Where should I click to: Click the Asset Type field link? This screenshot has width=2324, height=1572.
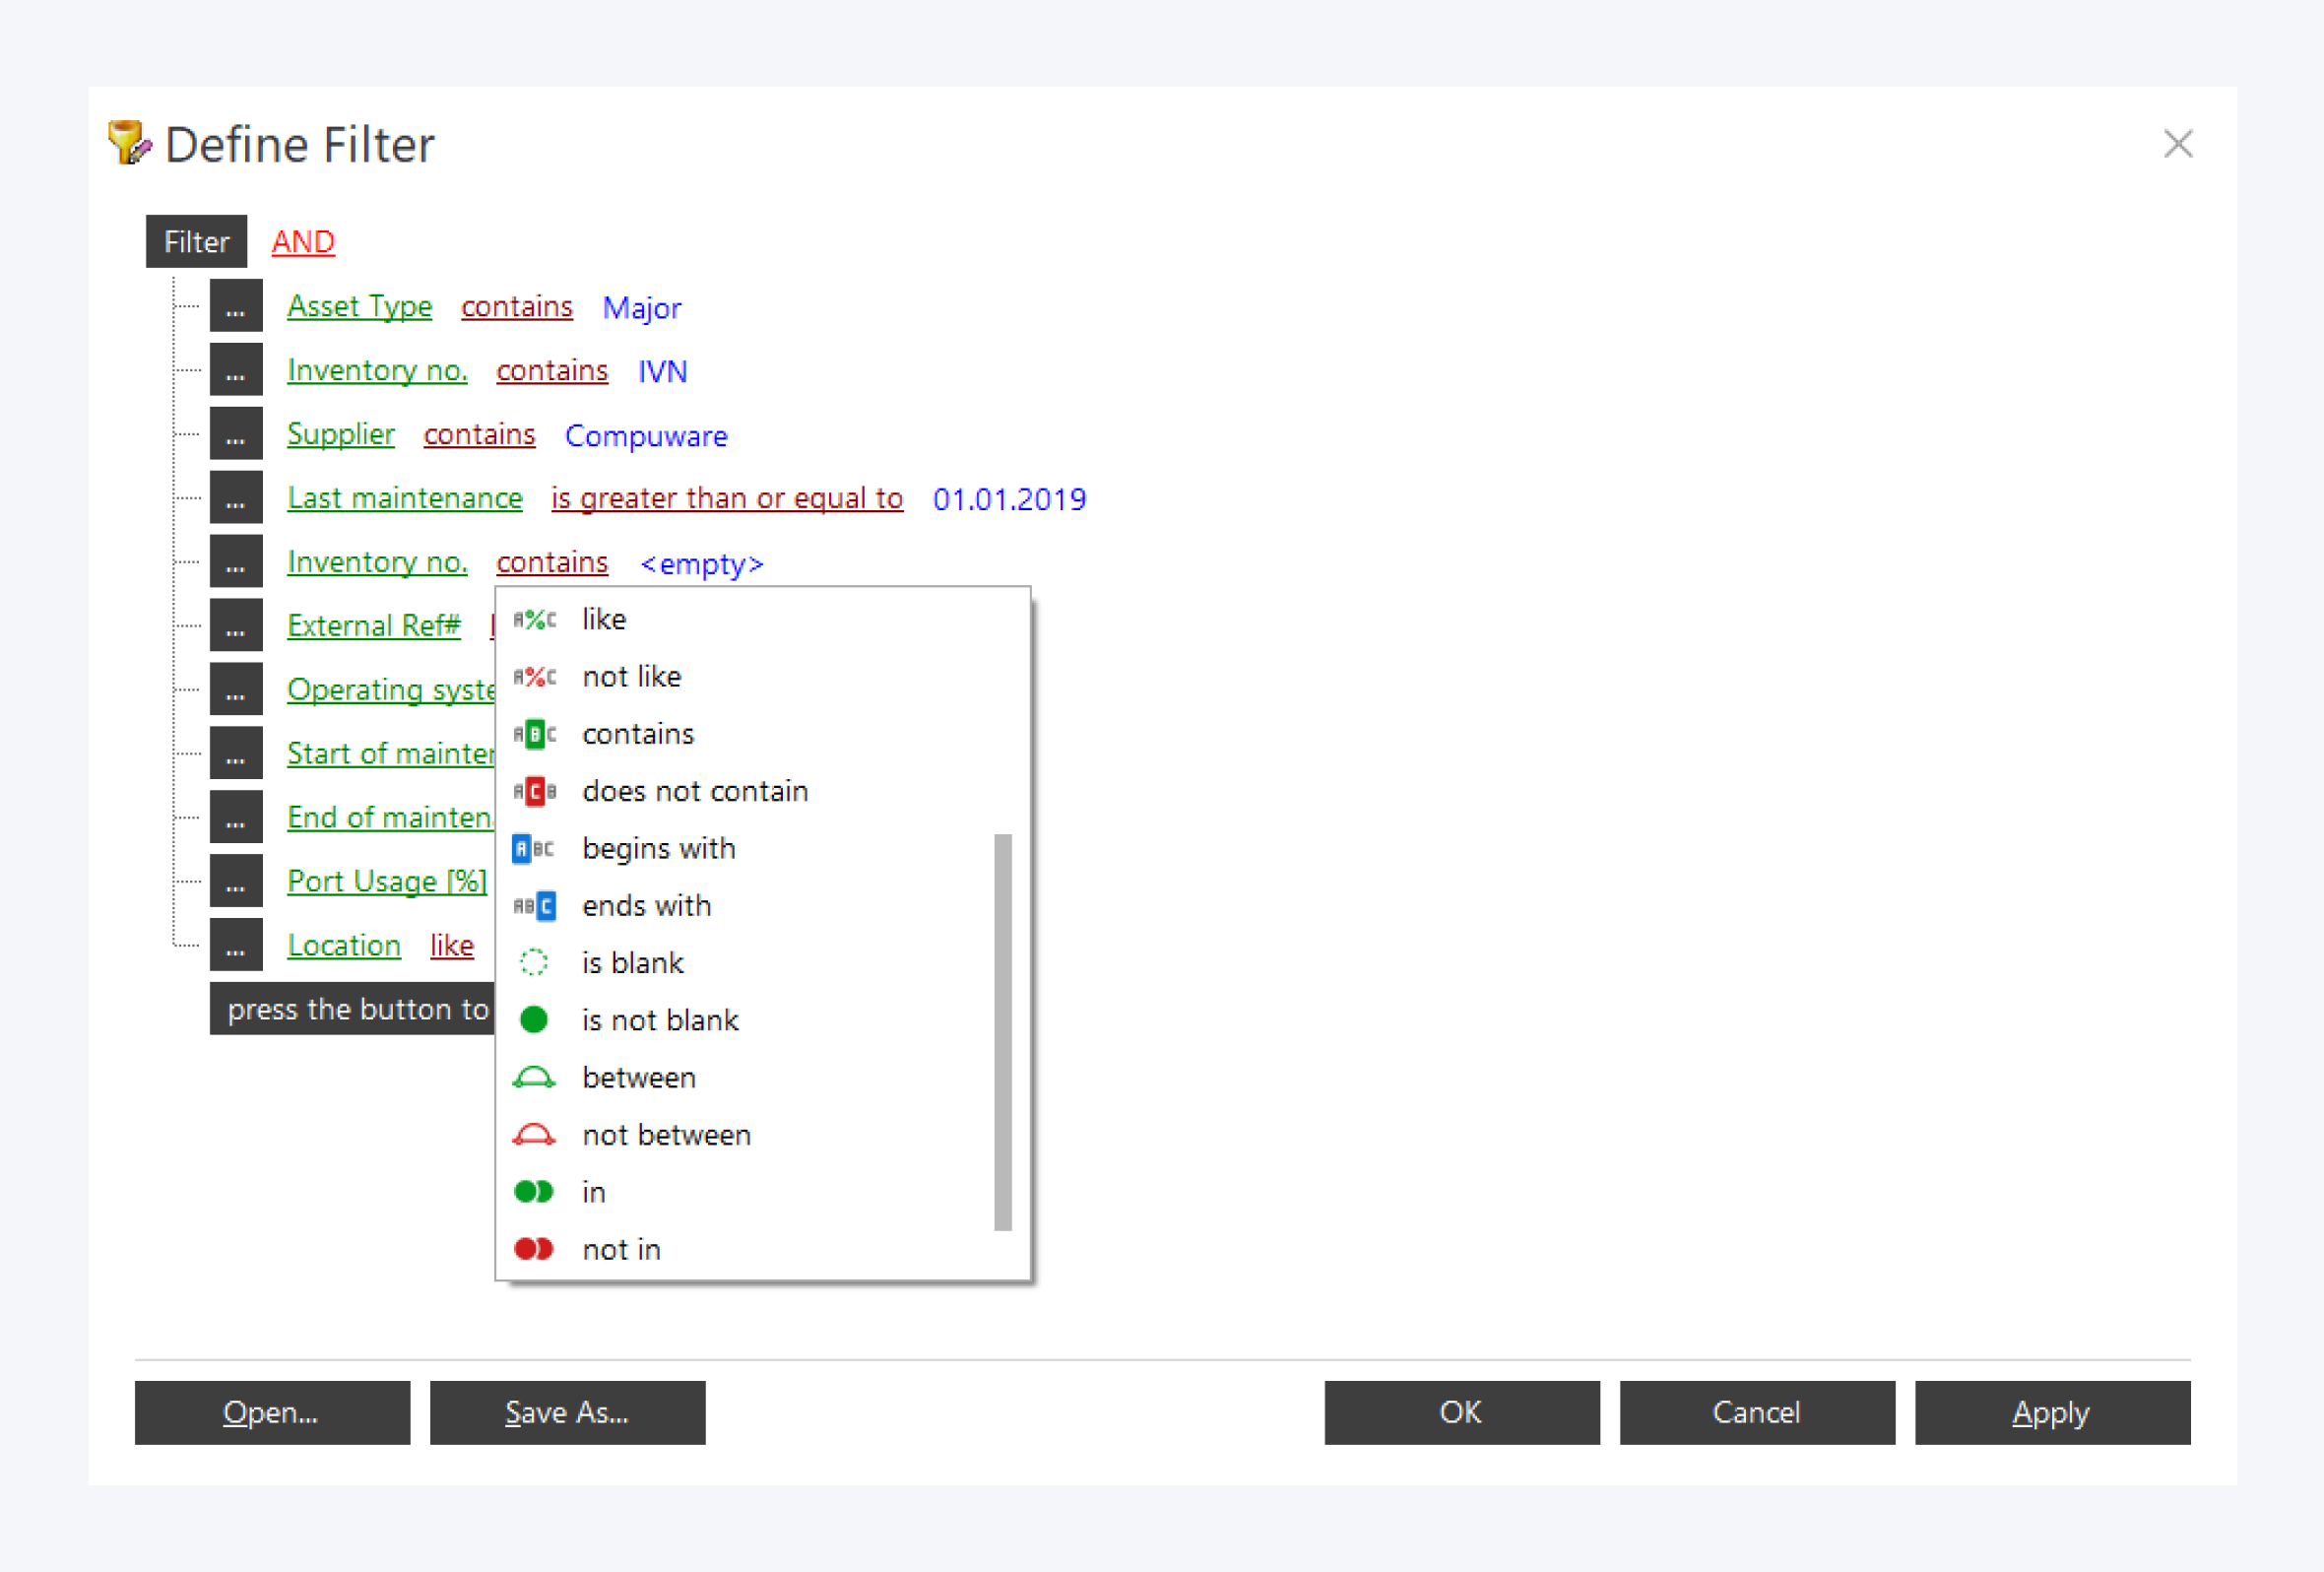tap(359, 307)
